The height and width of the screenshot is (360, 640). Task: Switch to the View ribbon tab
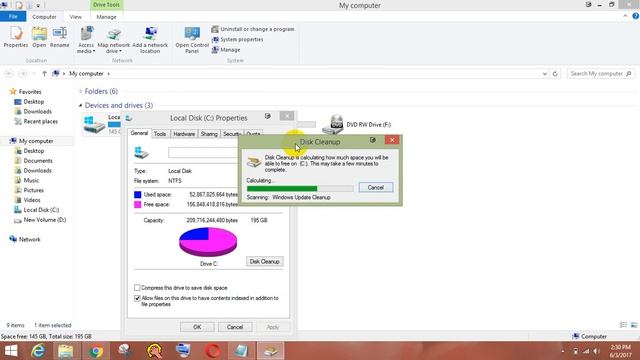click(x=76, y=17)
